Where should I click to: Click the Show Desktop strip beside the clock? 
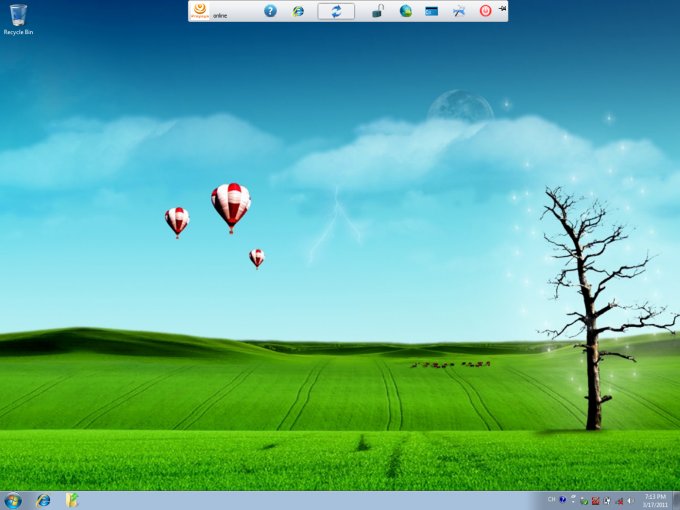677,500
